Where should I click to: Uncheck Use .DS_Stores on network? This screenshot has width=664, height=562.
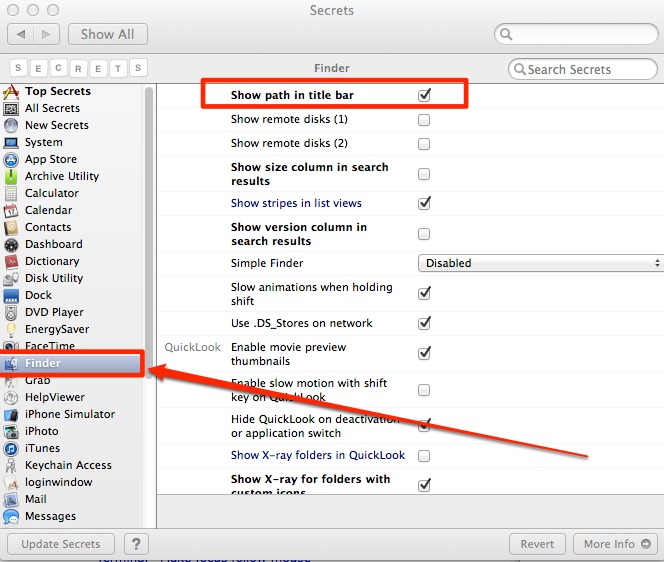point(424,323)
